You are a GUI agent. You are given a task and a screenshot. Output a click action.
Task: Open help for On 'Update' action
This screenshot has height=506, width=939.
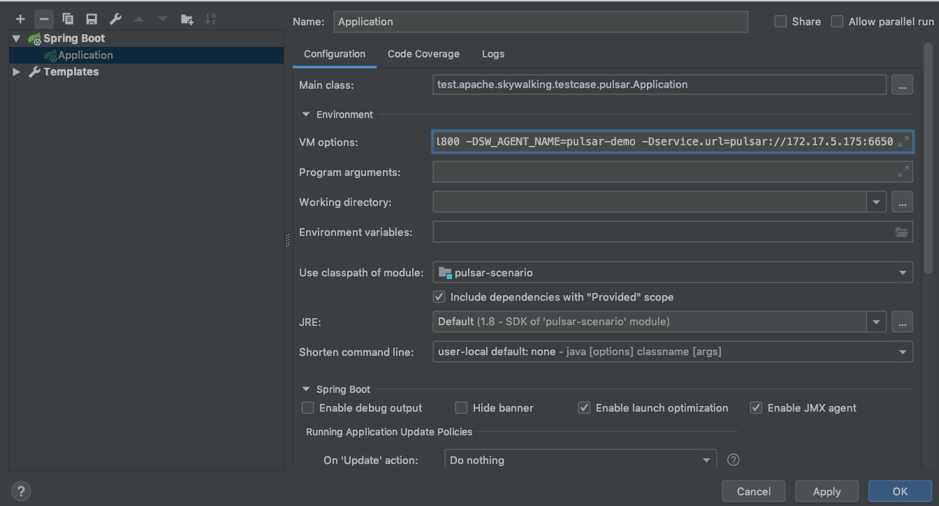click(x=733, y=460)
